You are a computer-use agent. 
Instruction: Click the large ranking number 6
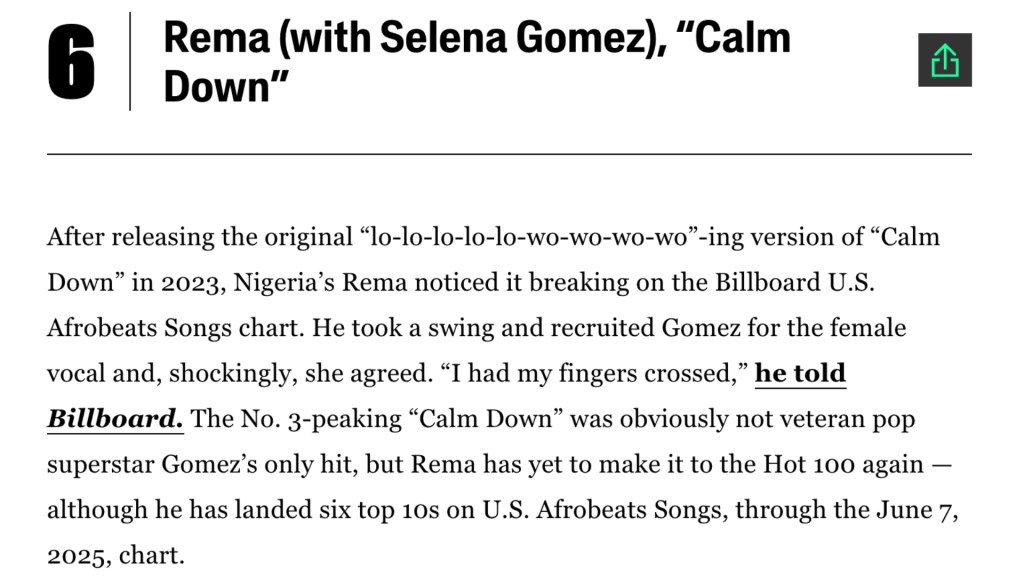(72, 62)
